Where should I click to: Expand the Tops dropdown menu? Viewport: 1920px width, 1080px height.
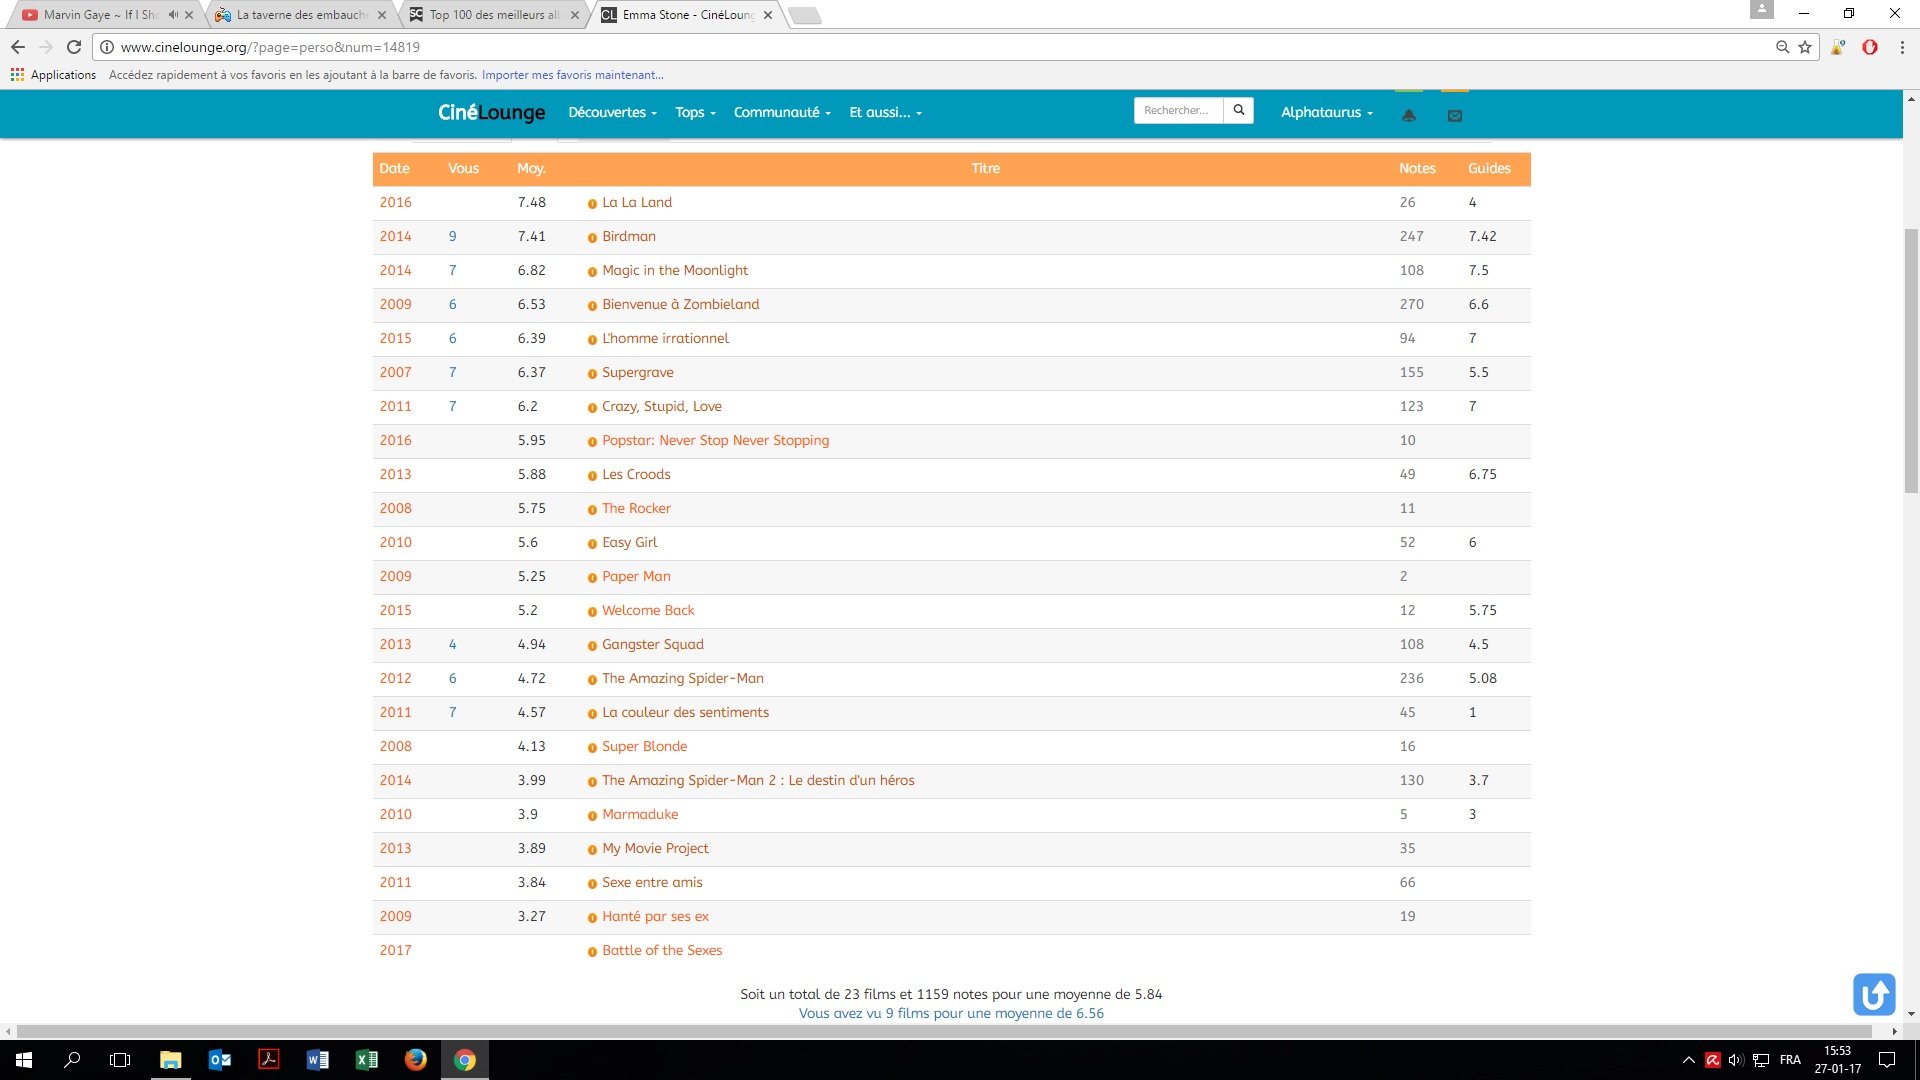[x=695, y=112]
